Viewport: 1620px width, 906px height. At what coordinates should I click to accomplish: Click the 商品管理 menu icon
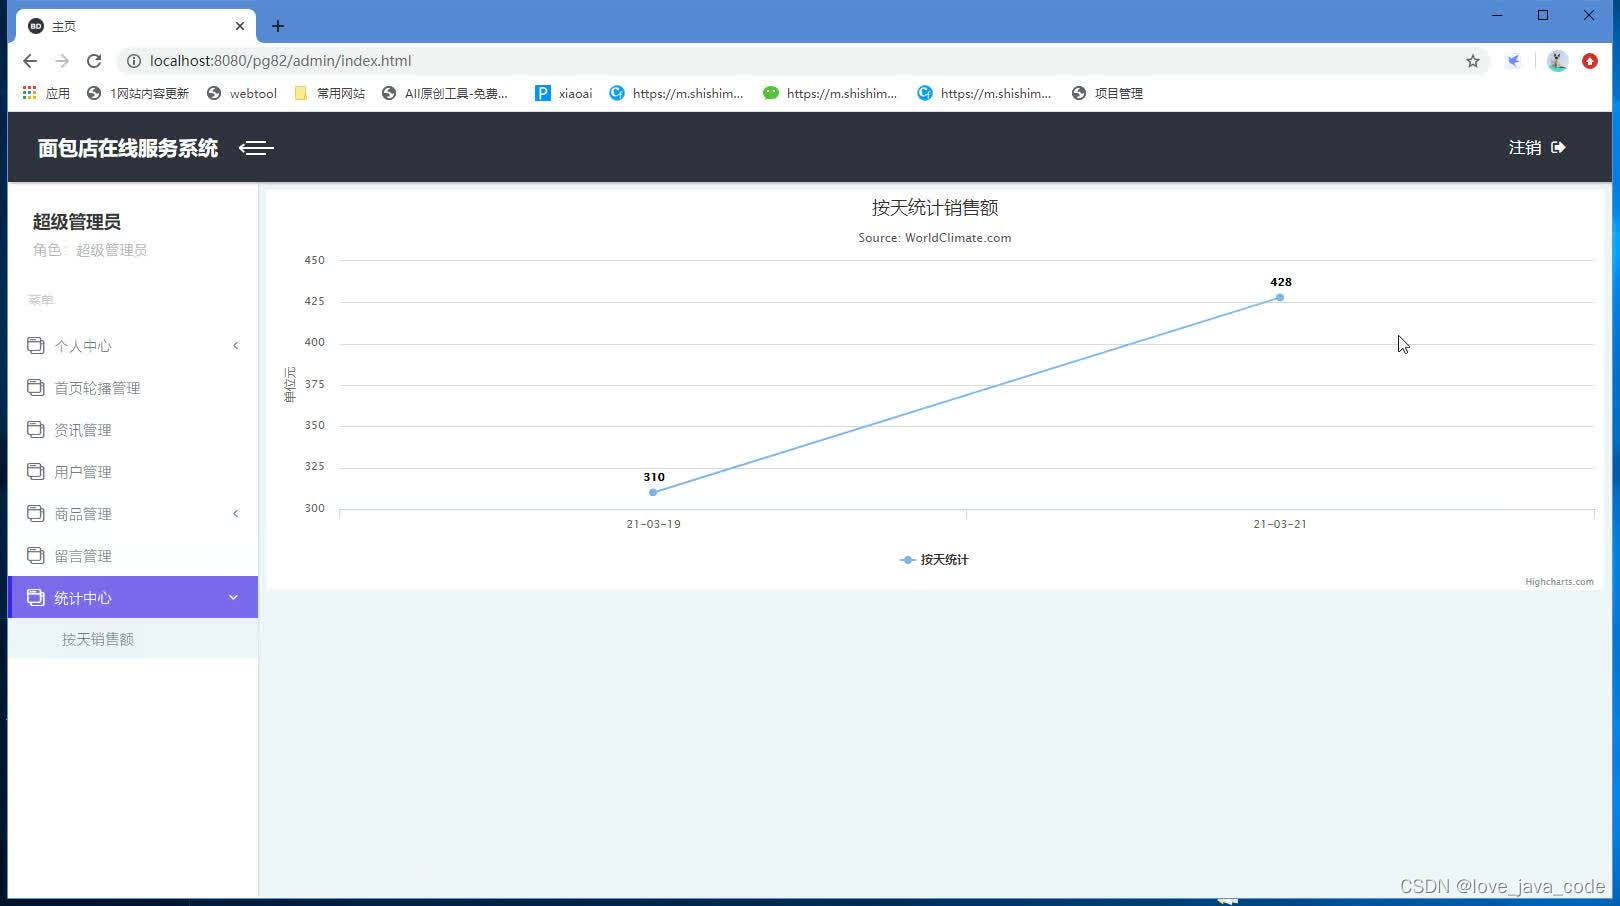coord(36,514)
